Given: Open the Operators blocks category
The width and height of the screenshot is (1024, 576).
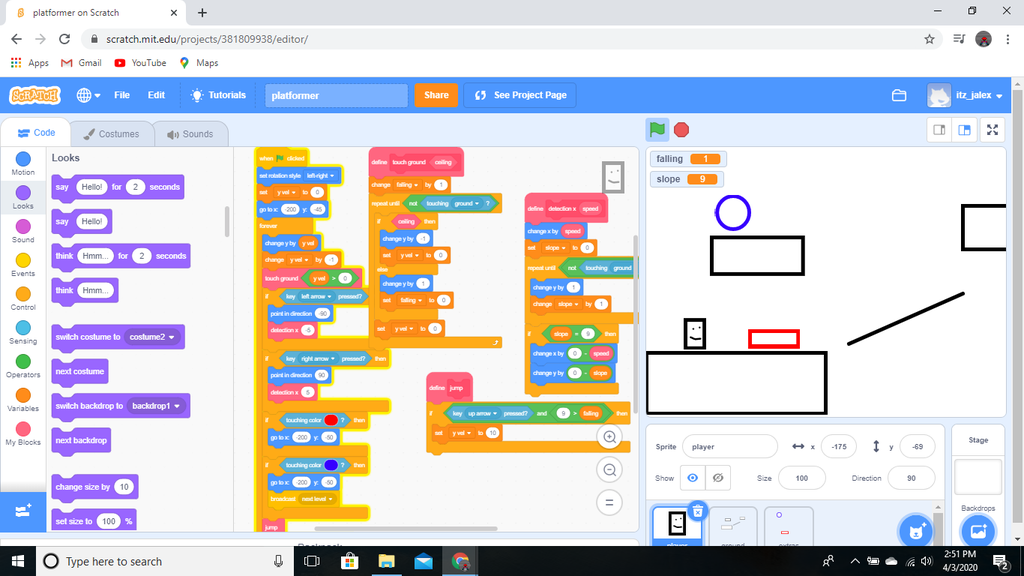Looking at the screenshot, I should [23, 366].
